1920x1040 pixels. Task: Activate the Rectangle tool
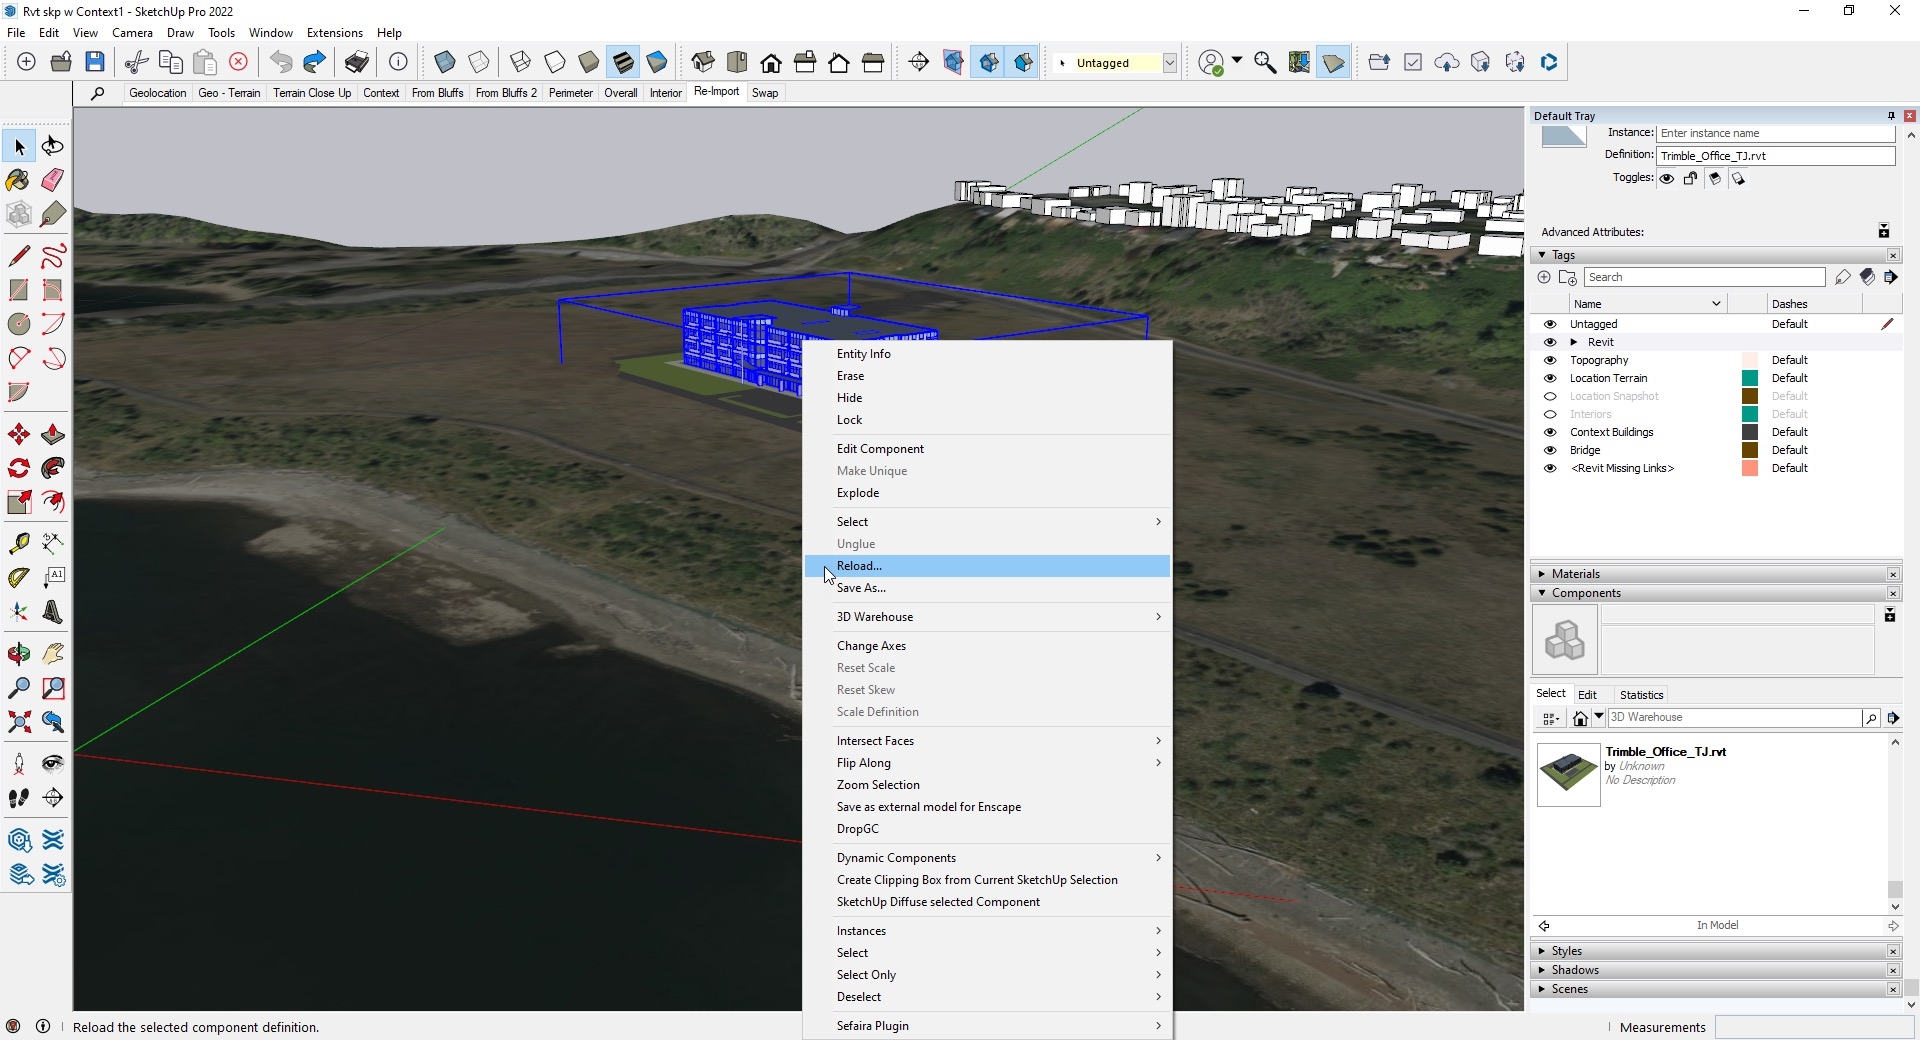point(18,290)
